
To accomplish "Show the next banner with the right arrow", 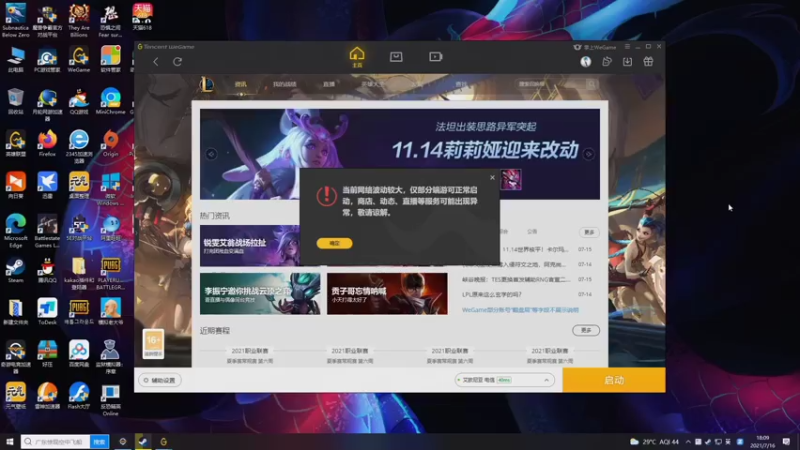I will pyautogui.click(x=589, y=154).
